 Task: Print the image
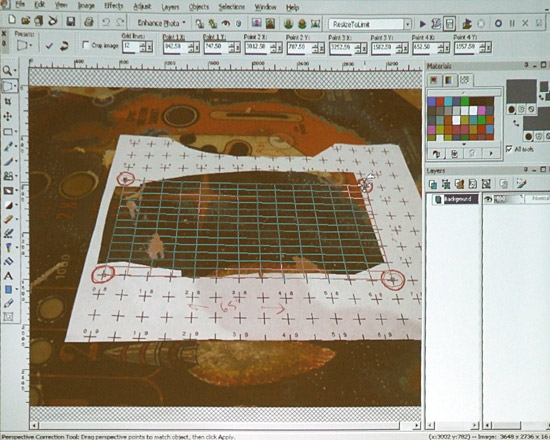88,22
